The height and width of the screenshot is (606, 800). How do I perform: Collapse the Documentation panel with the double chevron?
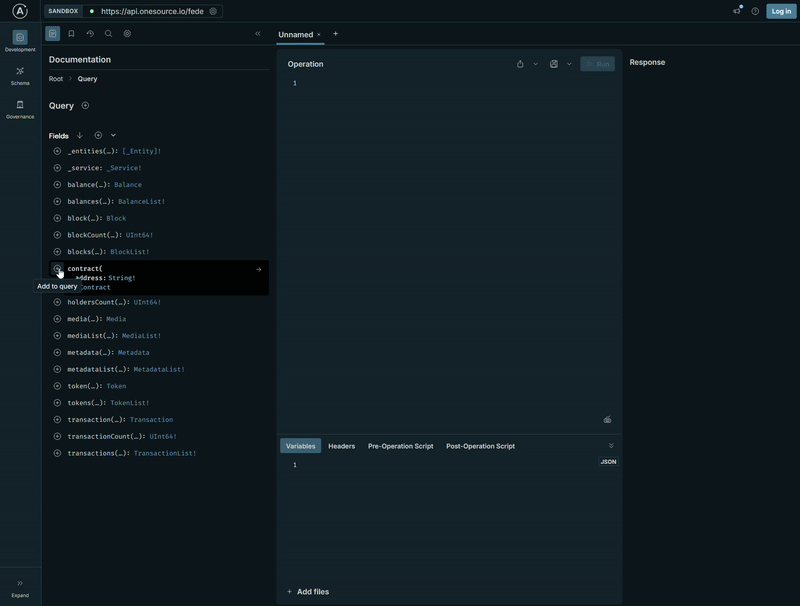click(x=257, y=32)
